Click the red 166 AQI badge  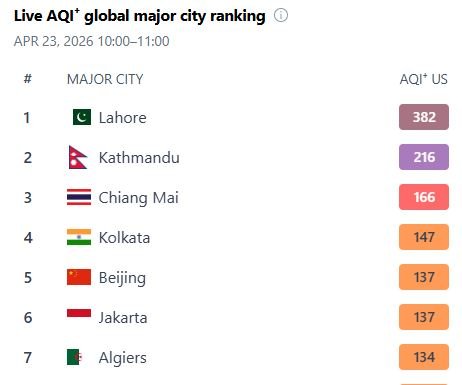click(424, 197)
